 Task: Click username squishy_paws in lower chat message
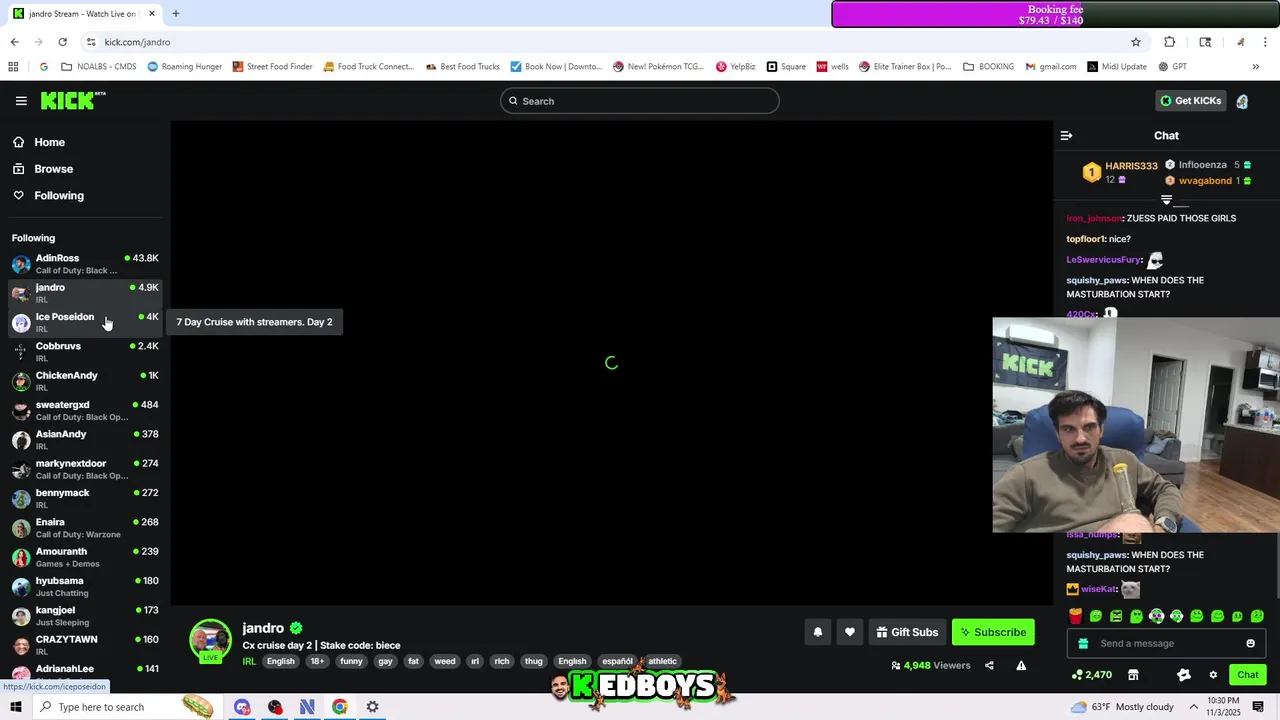pos(1097,555)
